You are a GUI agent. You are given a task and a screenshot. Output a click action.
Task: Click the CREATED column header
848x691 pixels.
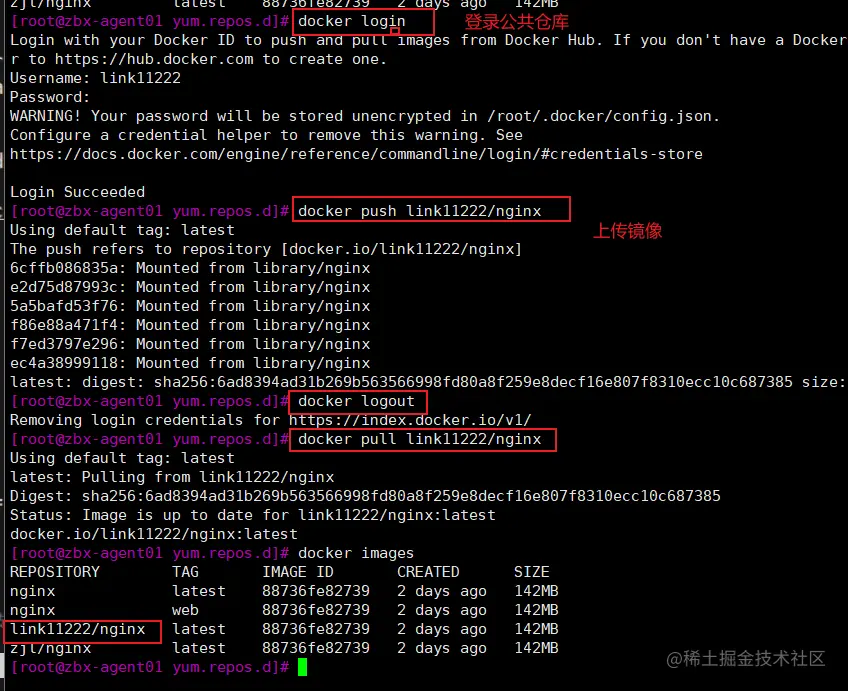[428, 572]
